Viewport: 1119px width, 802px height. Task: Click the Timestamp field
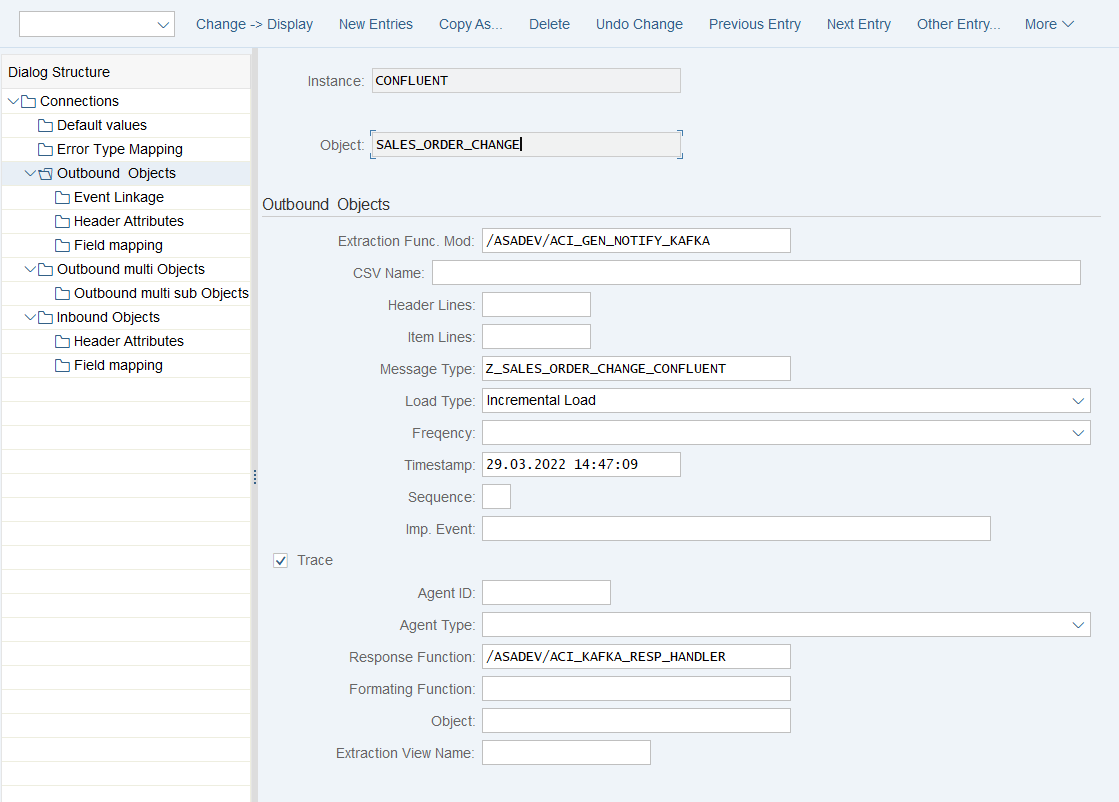[x=582, y=465]
